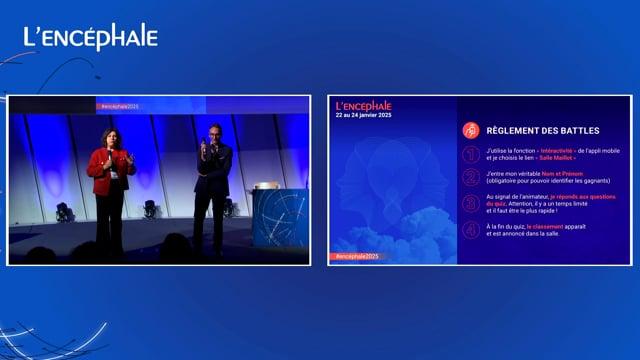Click the red L'ENCÉPHALE logo on the slide

pyautogui.click(x=363, y=106)
